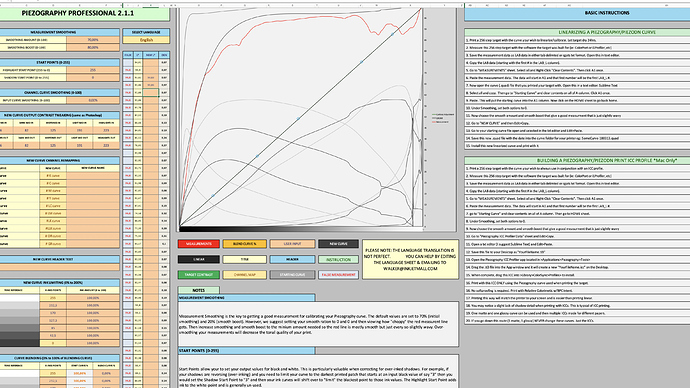The image size is (690, 388).
Task: Select the smoothing boost 80,00% cell
Action: tap(93, 48)
